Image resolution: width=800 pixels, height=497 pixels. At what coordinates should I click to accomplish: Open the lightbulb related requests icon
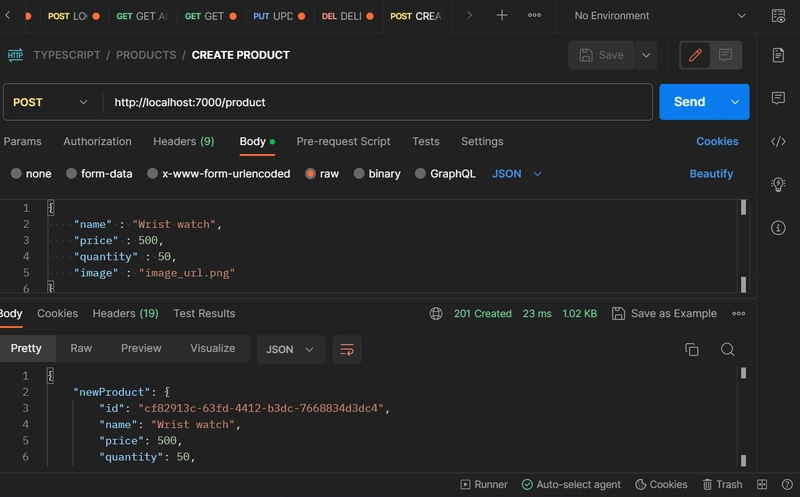[778, 184]
